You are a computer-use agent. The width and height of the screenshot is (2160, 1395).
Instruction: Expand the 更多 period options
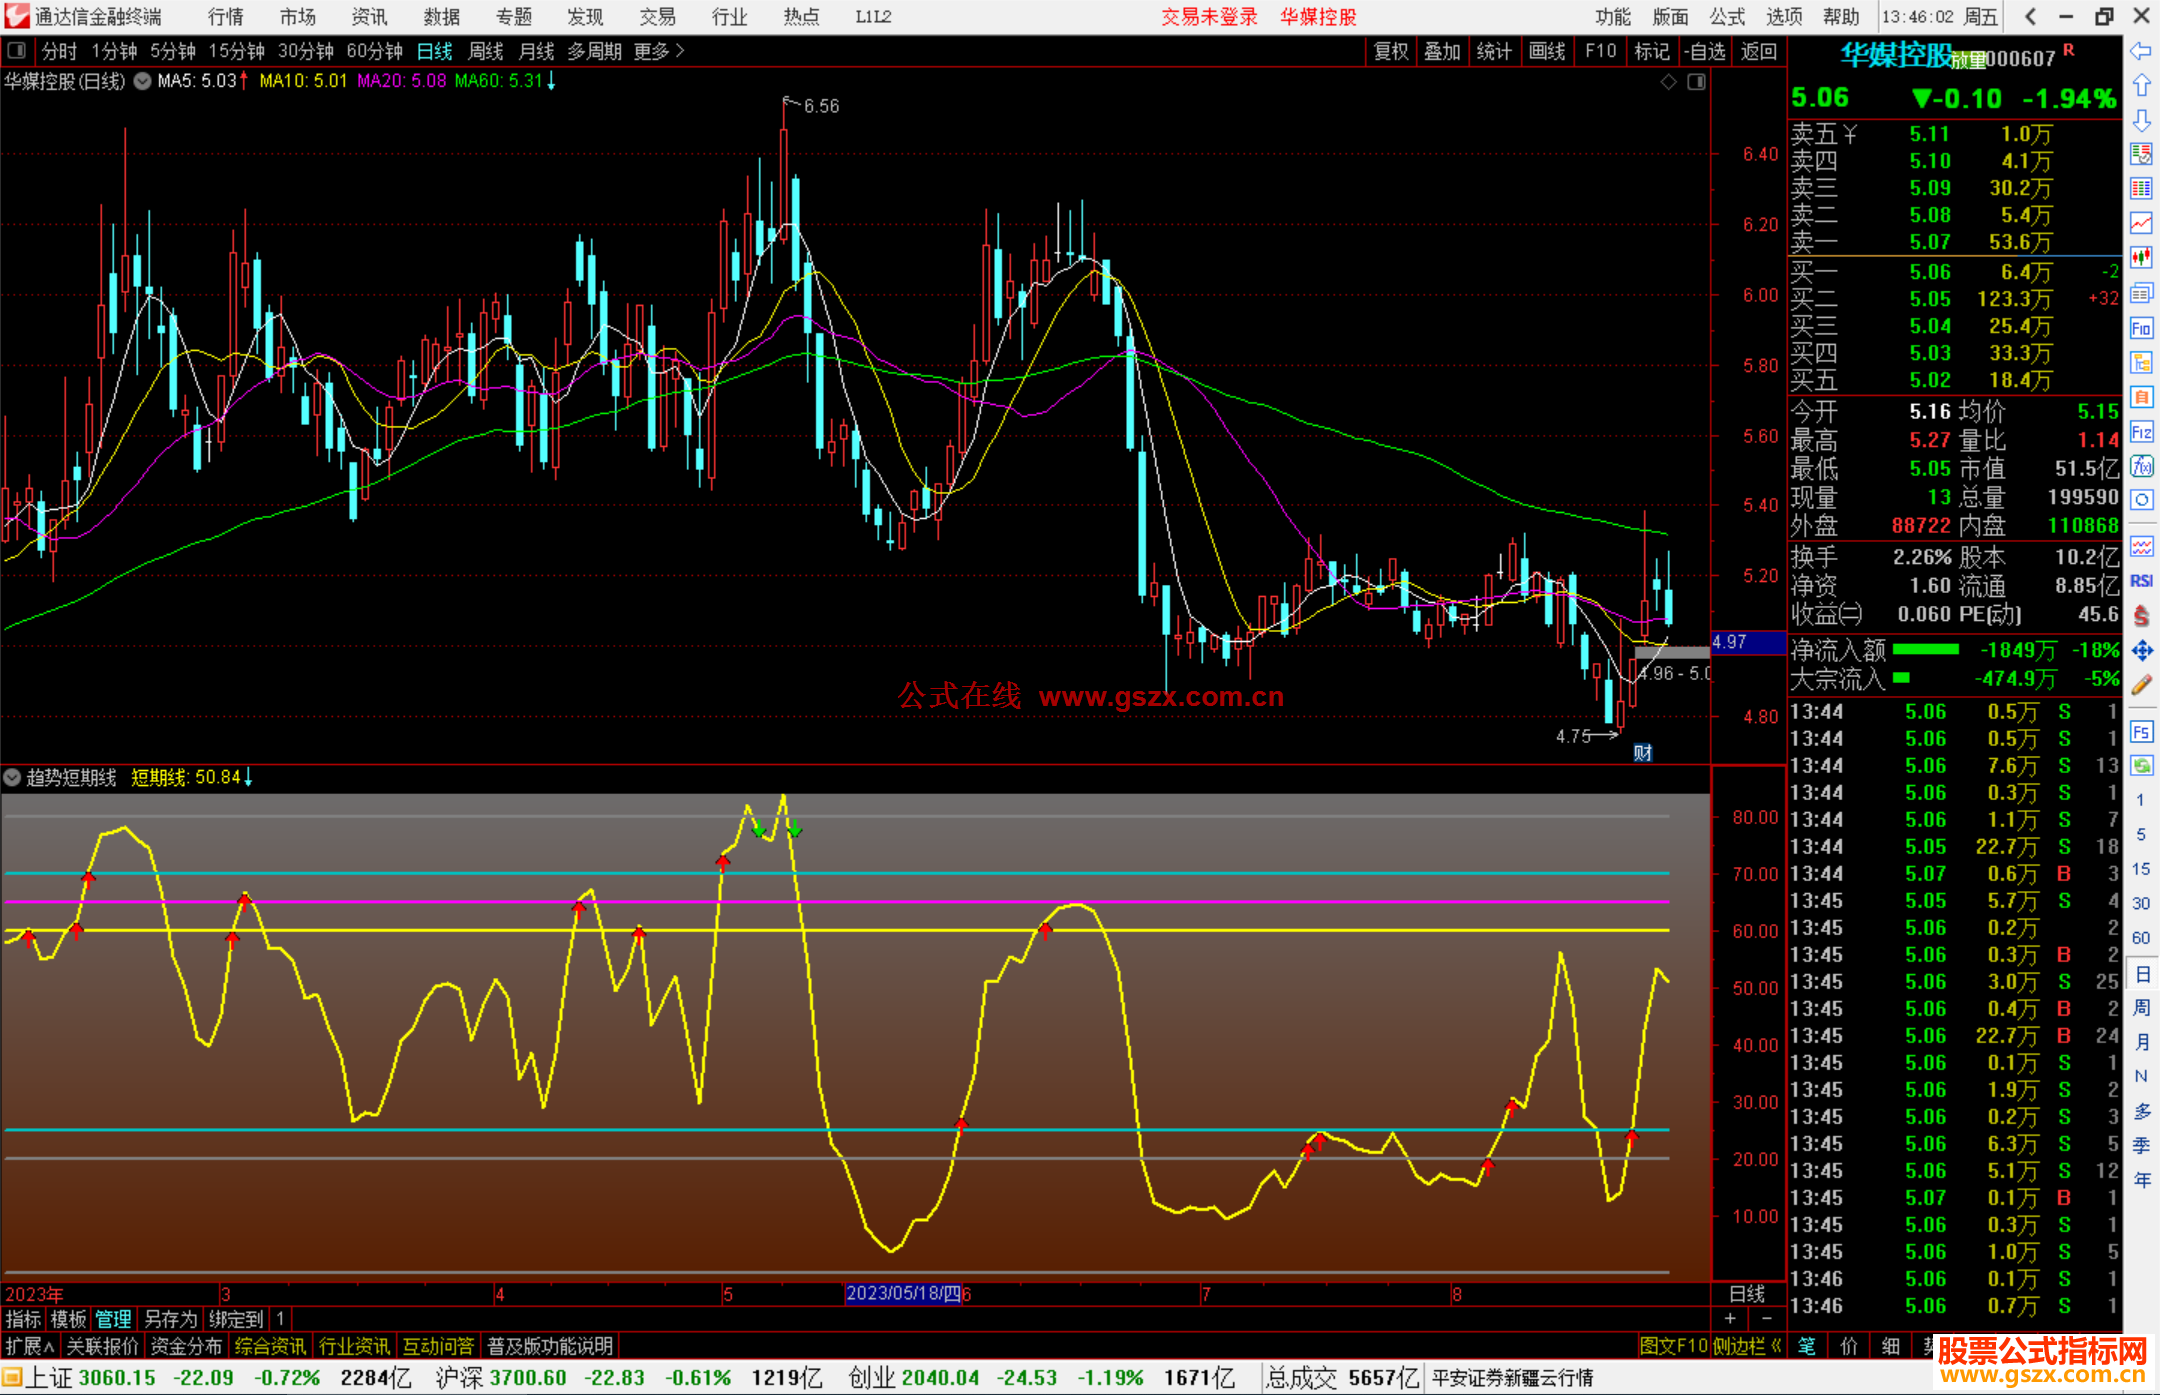click(x=659, y=50)
